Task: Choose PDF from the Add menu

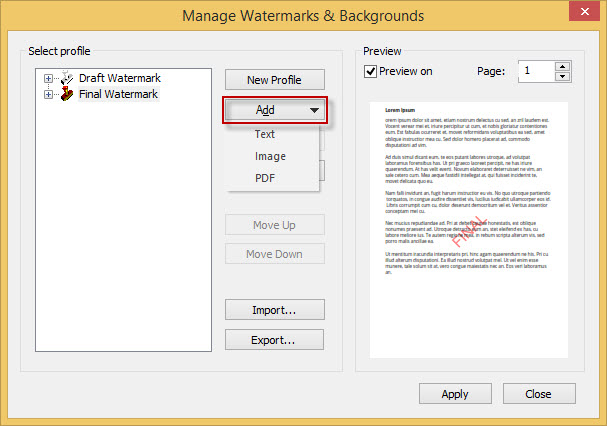Action: coord(265,178)
